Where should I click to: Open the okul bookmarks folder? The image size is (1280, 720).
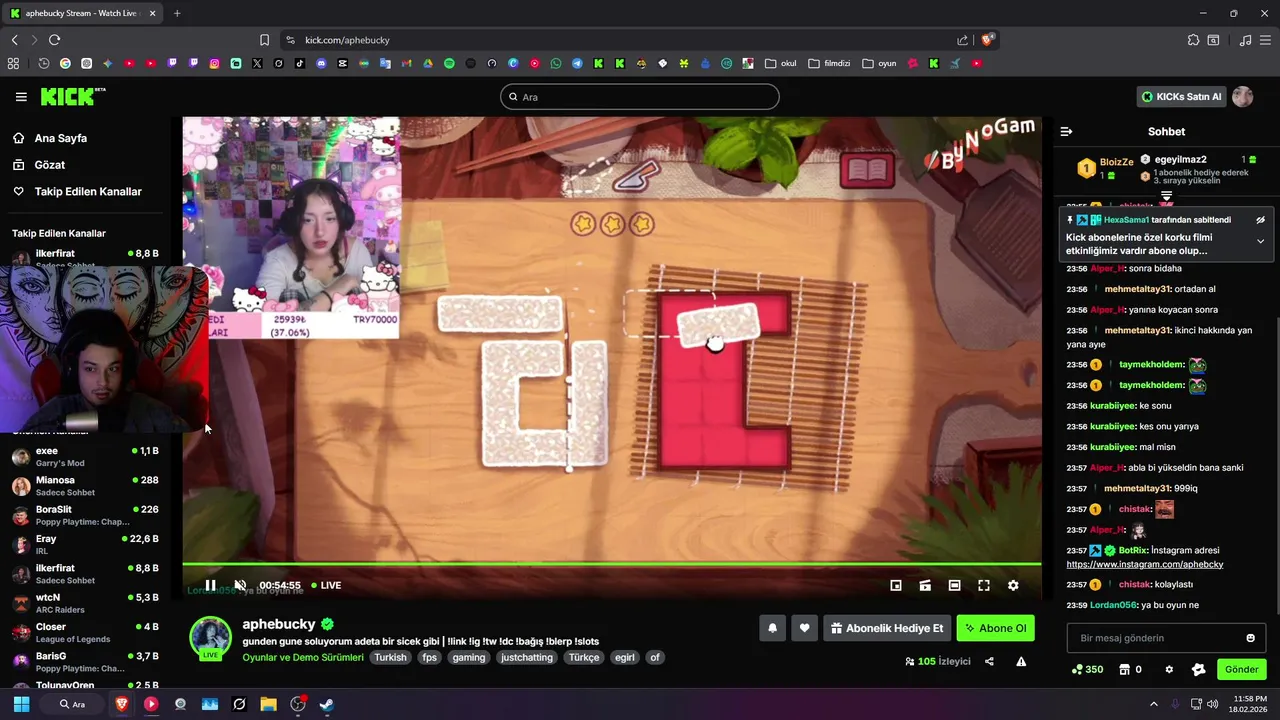[x=781, y=63]
